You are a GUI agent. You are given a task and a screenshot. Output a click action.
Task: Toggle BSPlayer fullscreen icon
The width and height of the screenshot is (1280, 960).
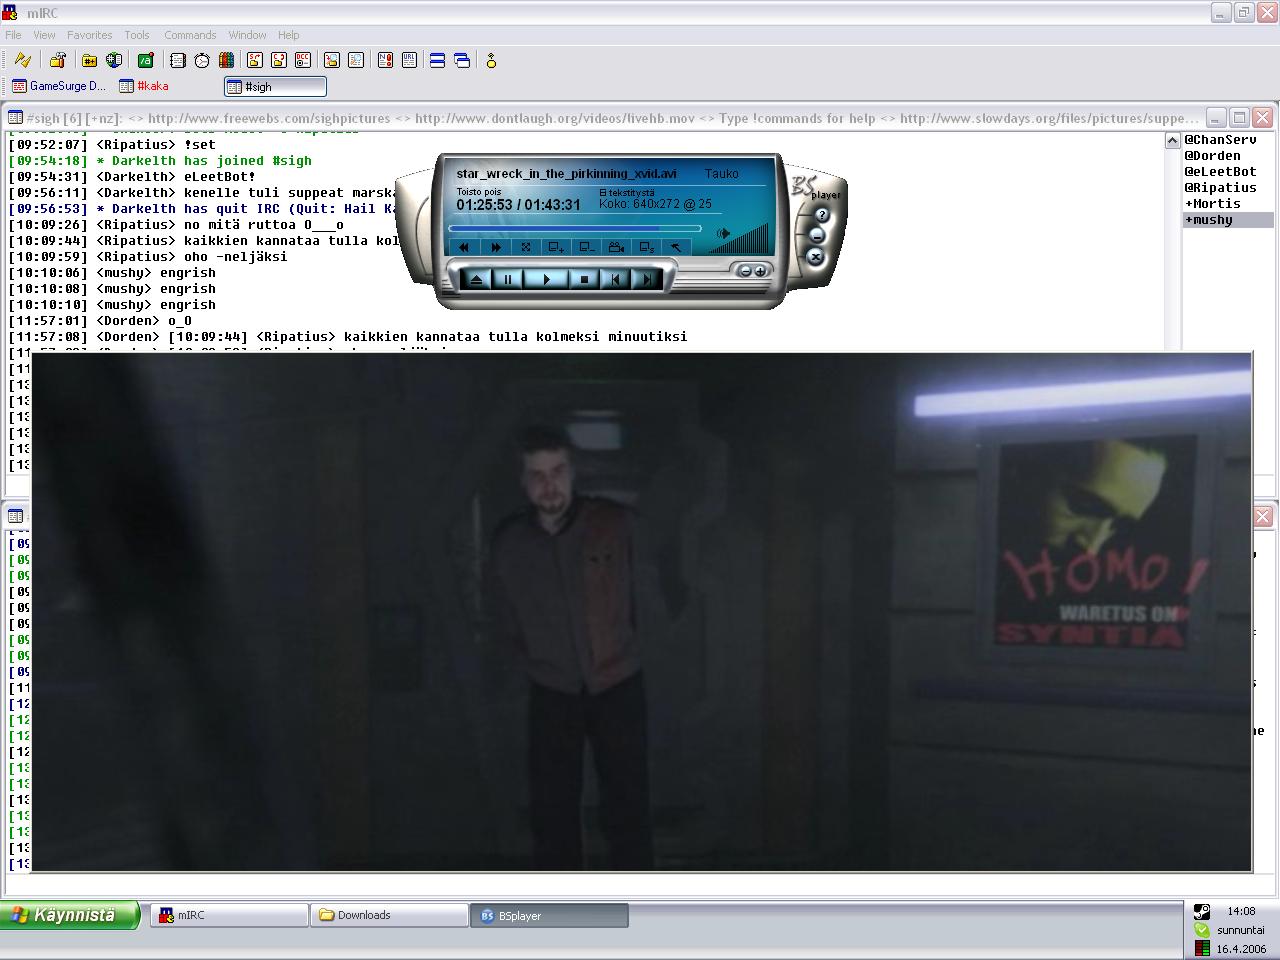[x=526, y=247]
